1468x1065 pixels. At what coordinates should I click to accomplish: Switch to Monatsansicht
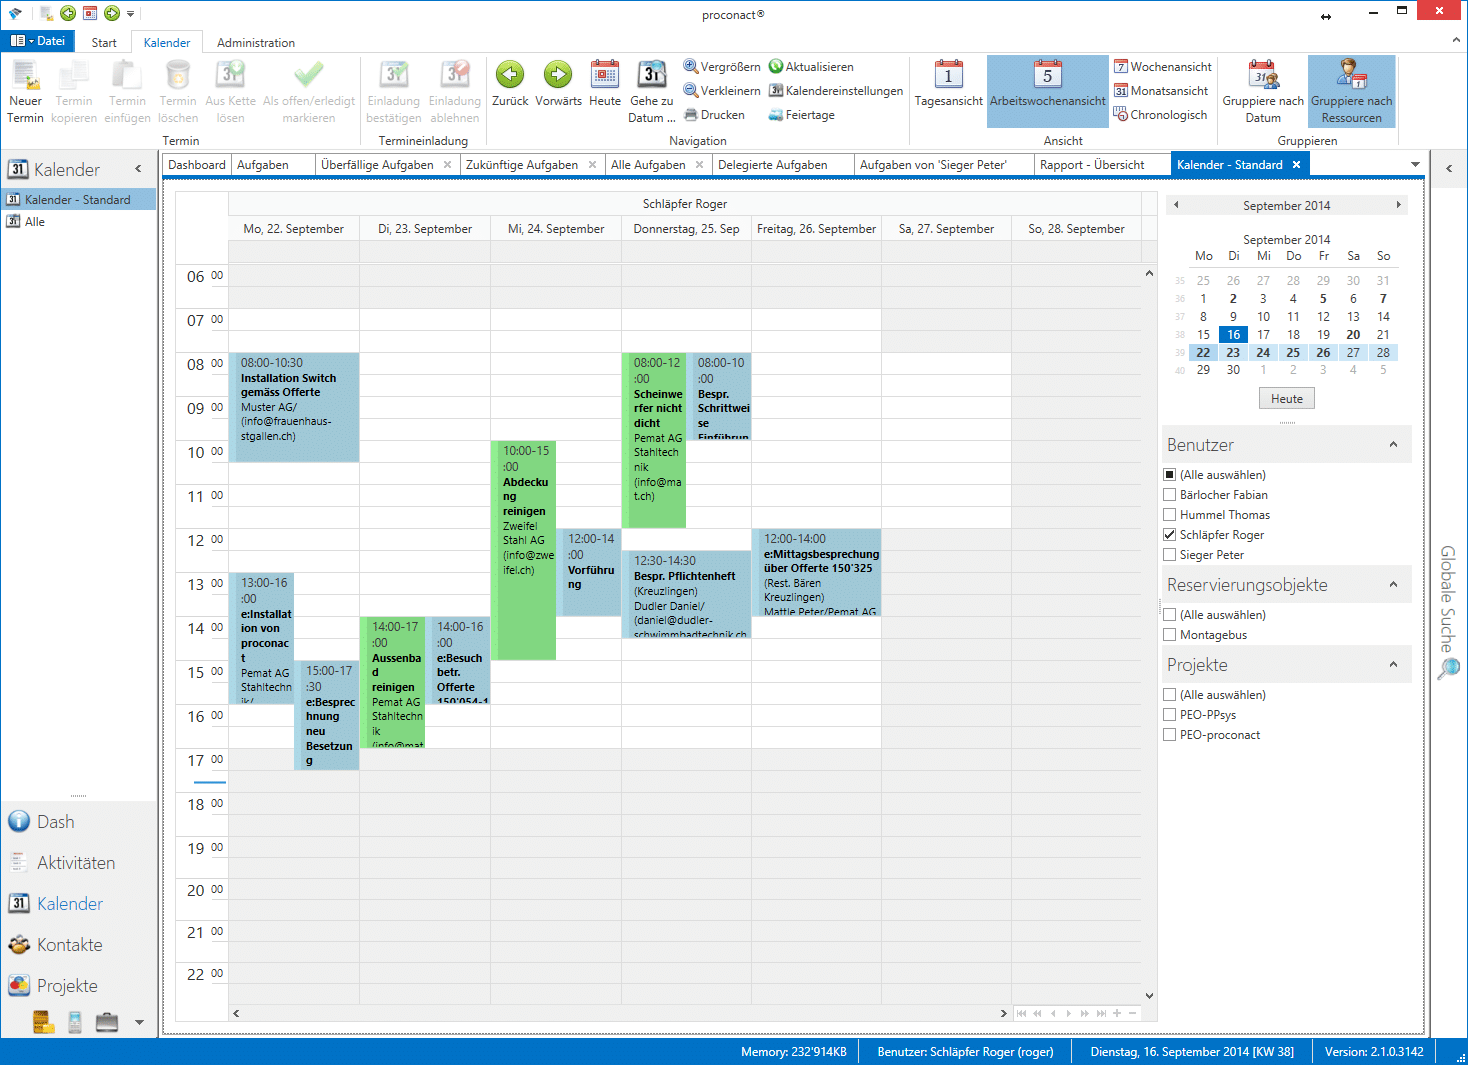[x=1161, y=91]
